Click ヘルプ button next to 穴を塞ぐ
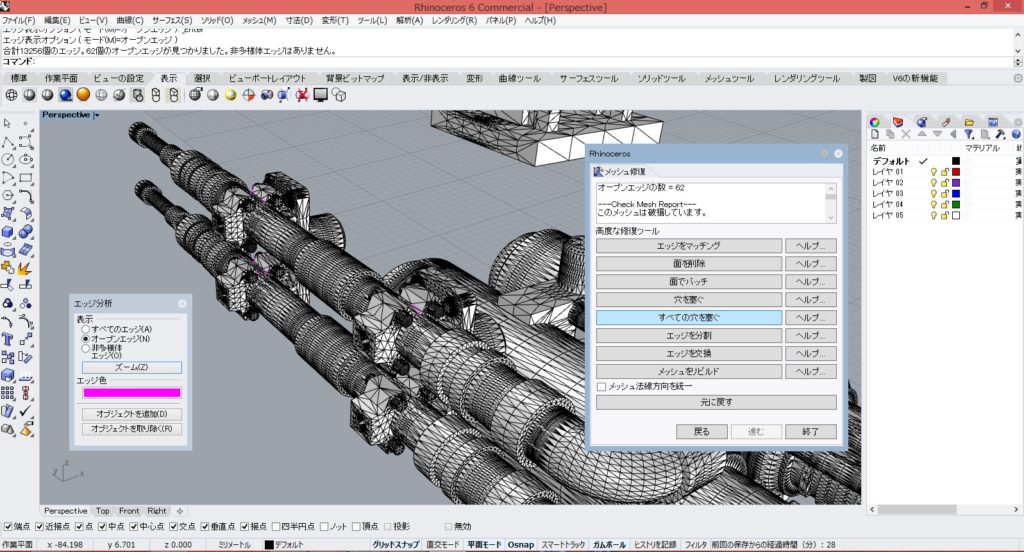Screen dimensions: 1024x552 point(810,300)
